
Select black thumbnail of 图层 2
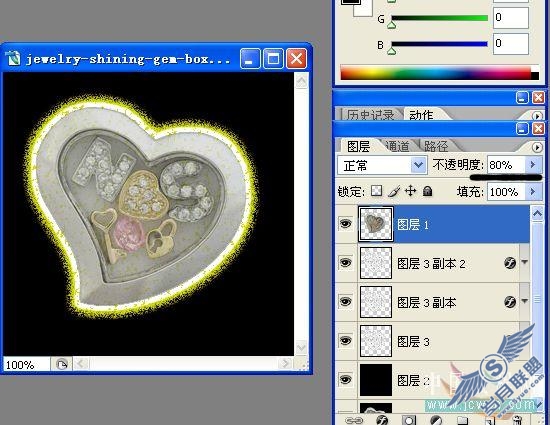point(376,379)
